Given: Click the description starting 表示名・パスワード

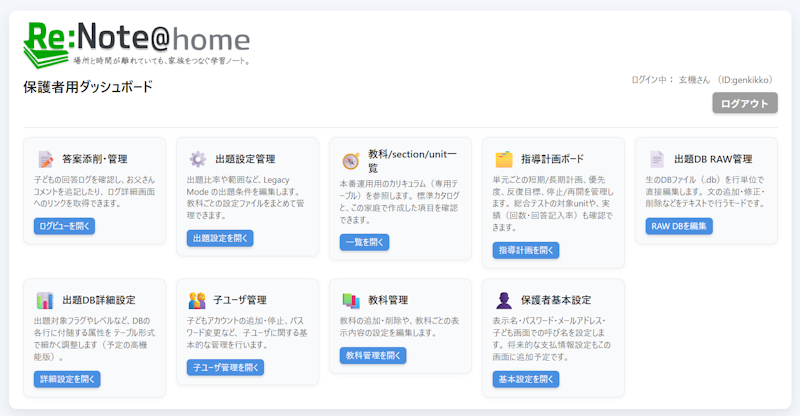Looking at the screenshot, I should tap(552, 339).
